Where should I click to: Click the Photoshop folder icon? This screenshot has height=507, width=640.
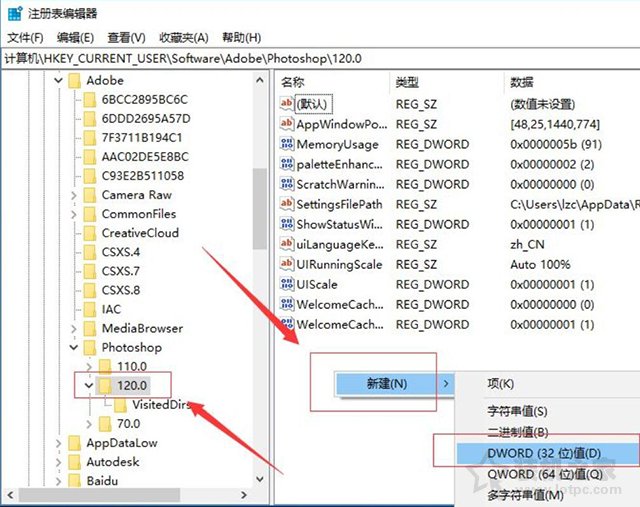tap(89, 348)
